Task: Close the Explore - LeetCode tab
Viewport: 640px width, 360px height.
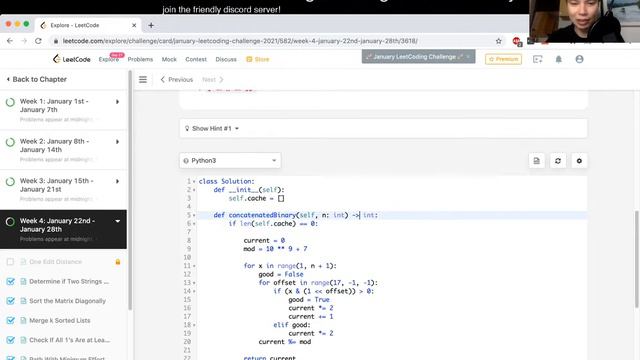Action: click(134, 25)
